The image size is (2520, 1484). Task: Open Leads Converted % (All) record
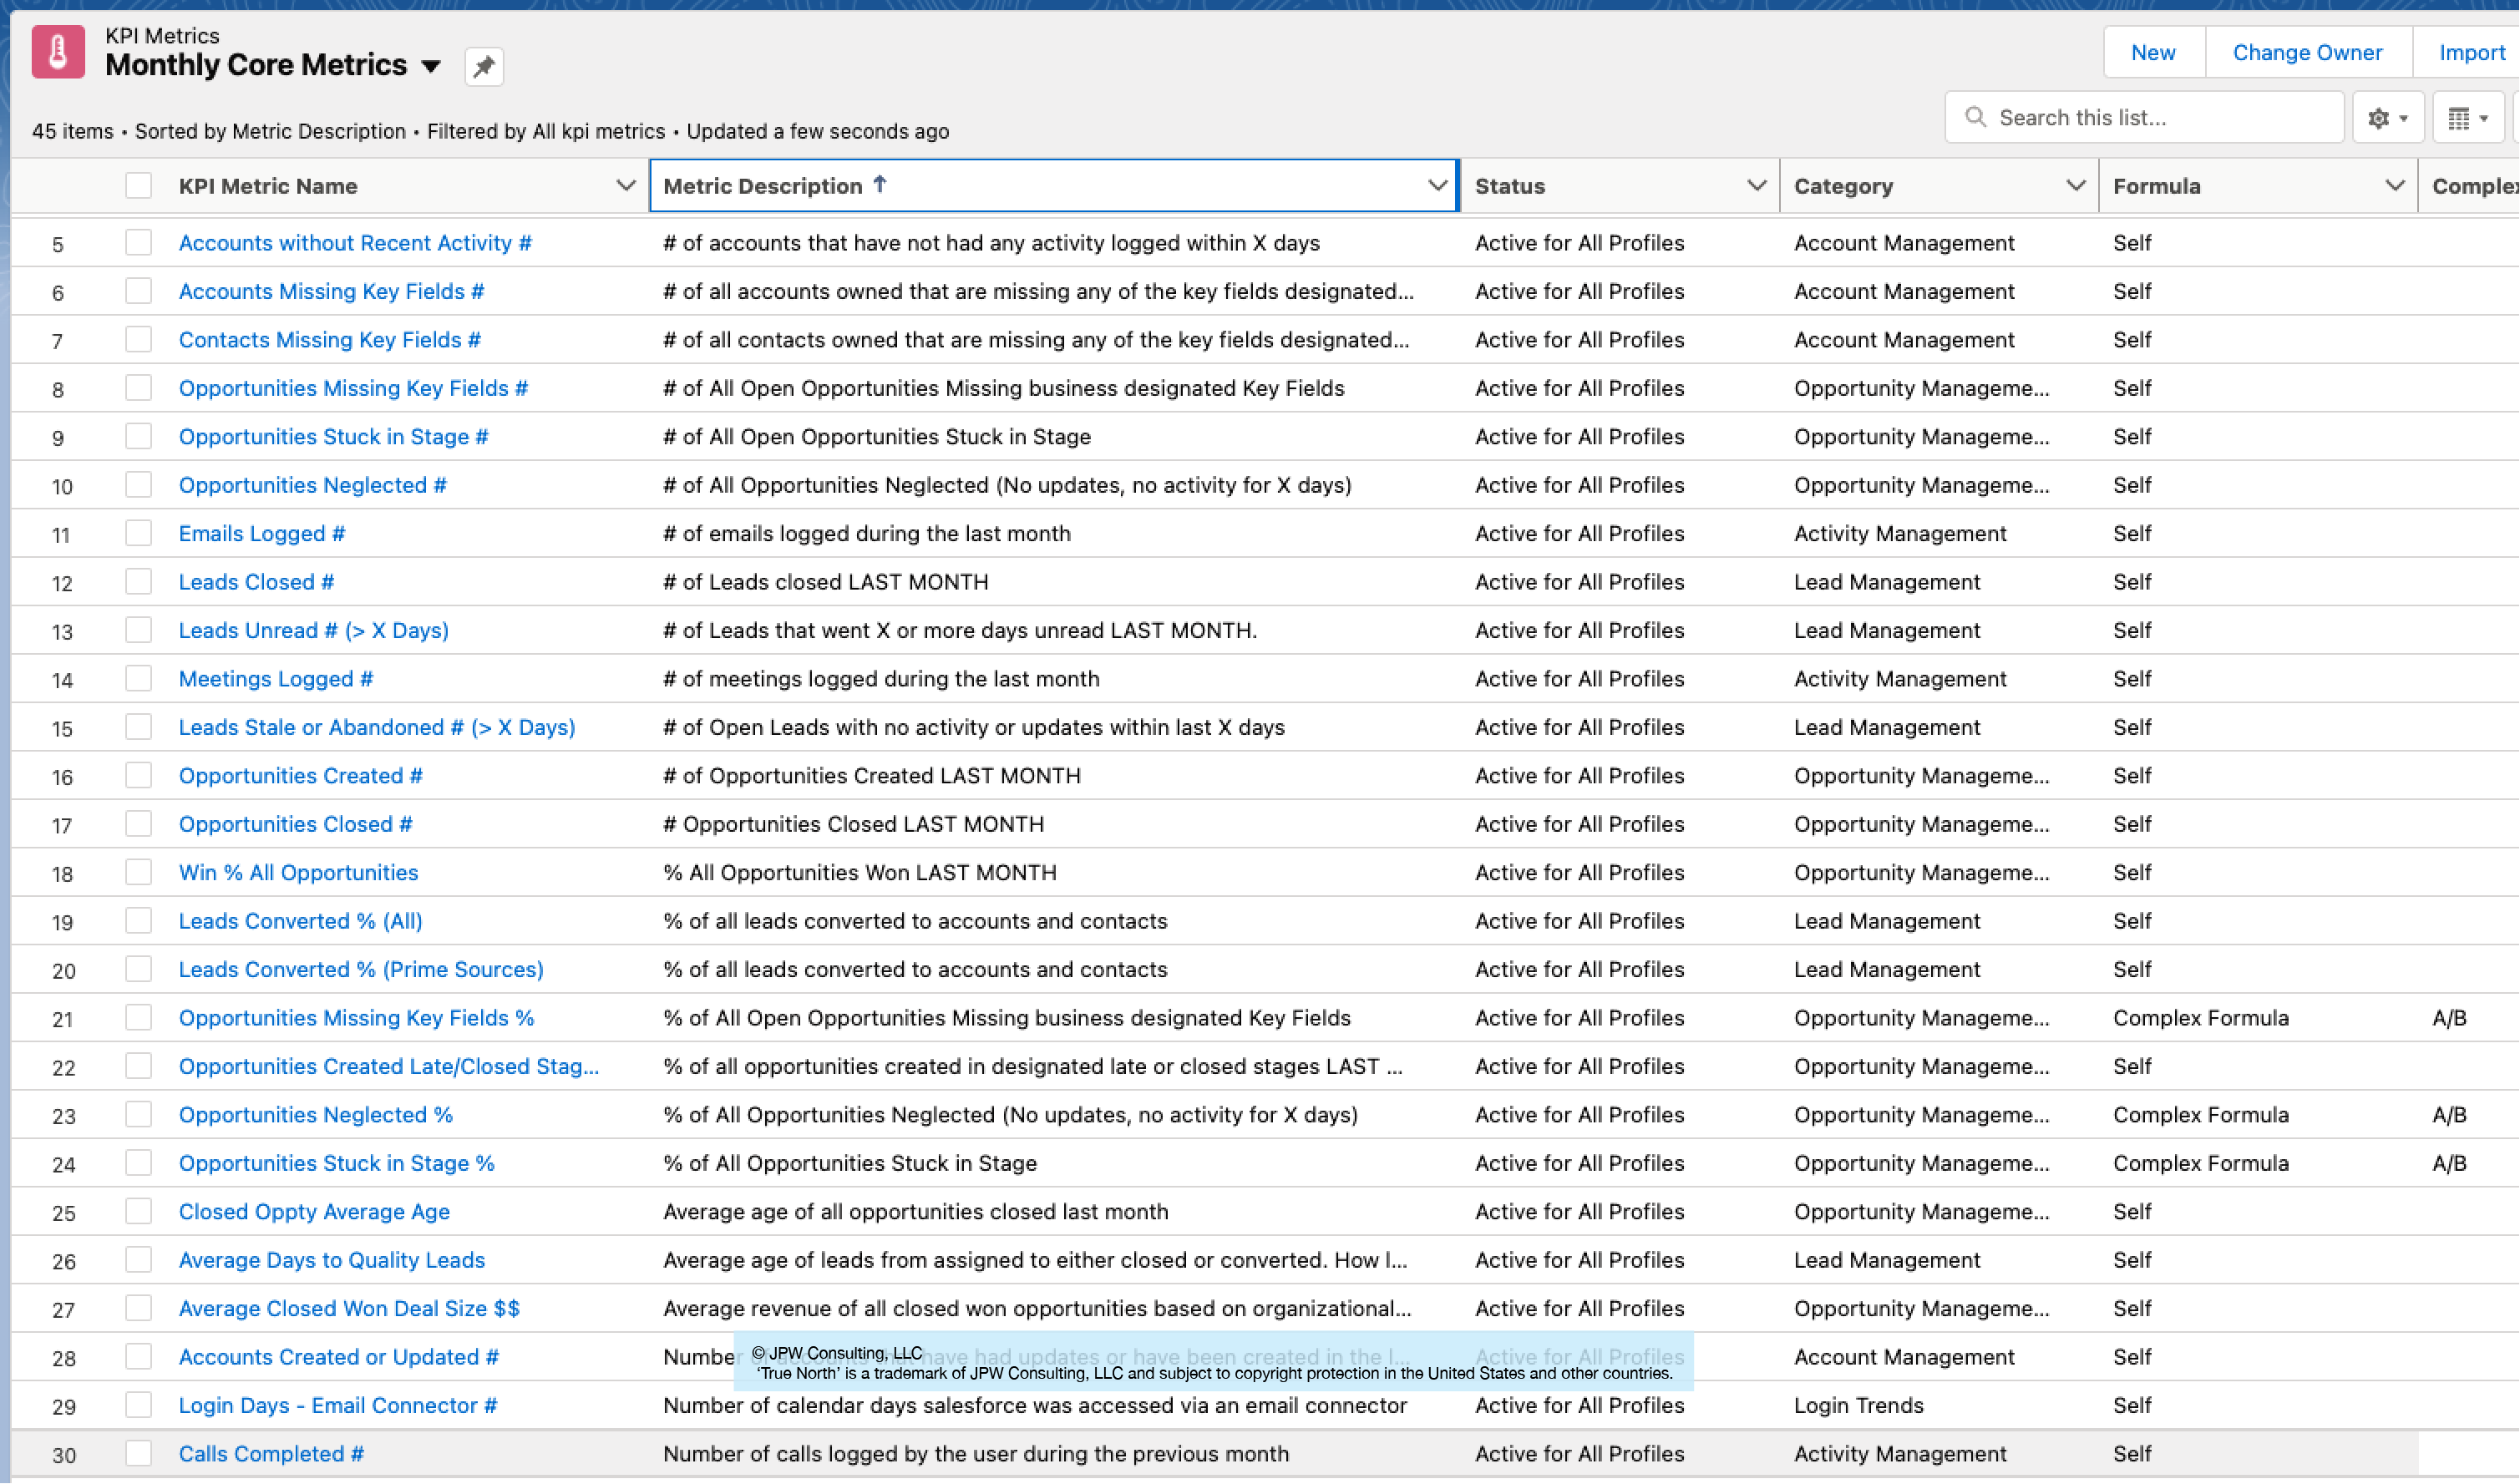[x=301, y=921]
